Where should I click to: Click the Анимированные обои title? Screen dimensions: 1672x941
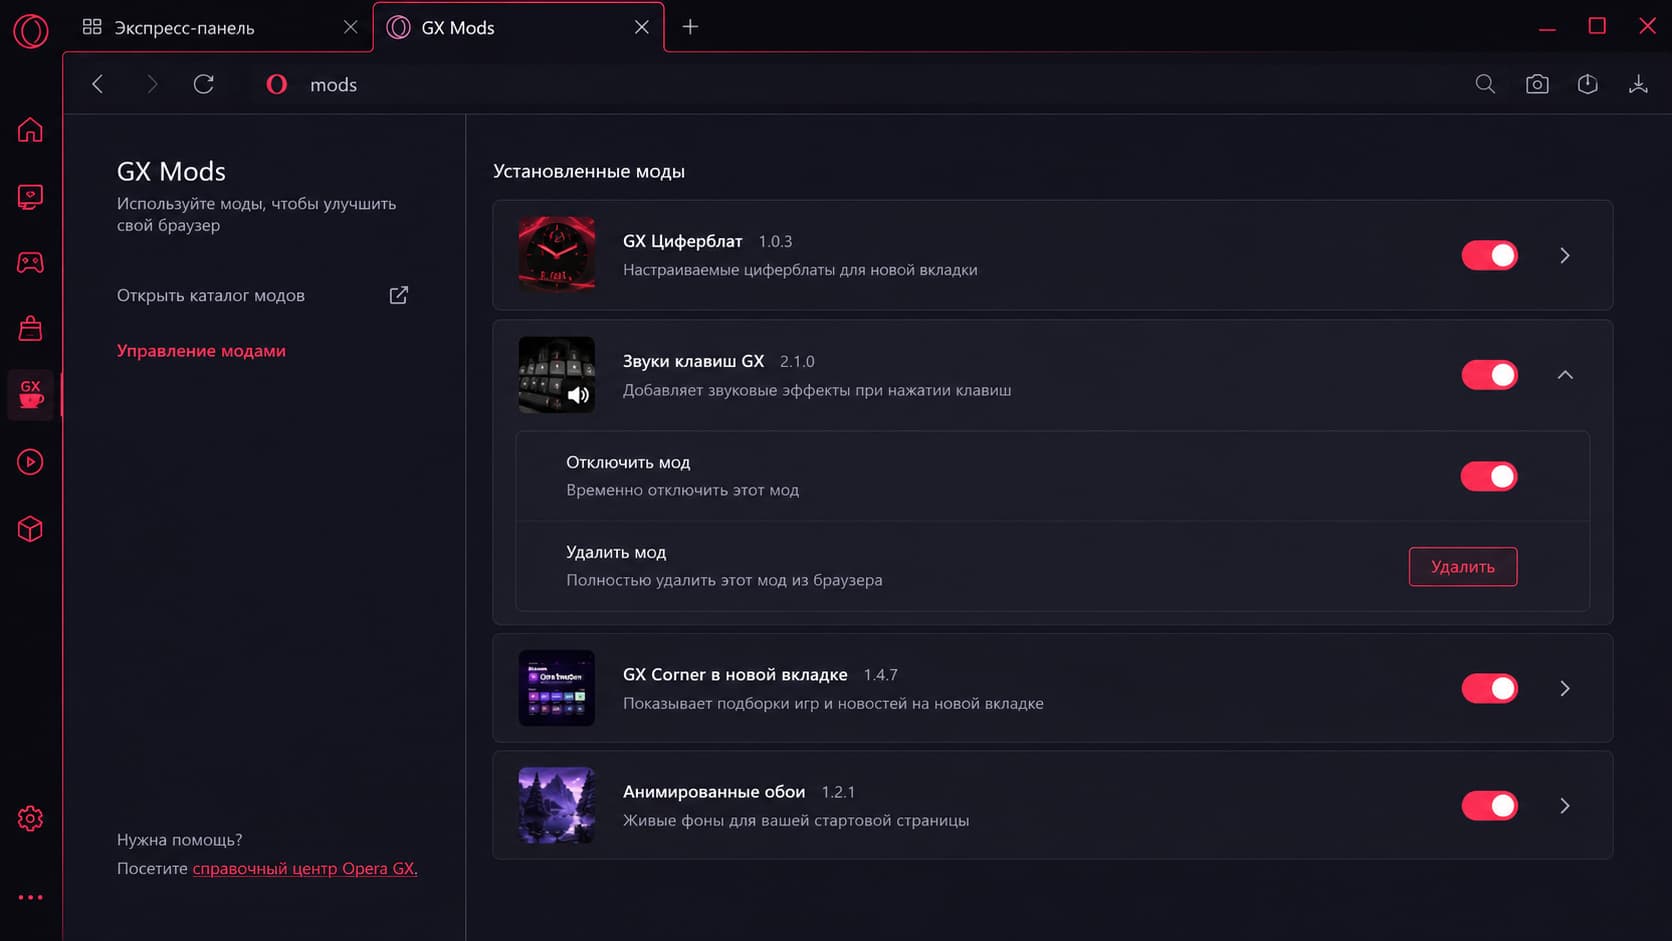pos(714,792)
